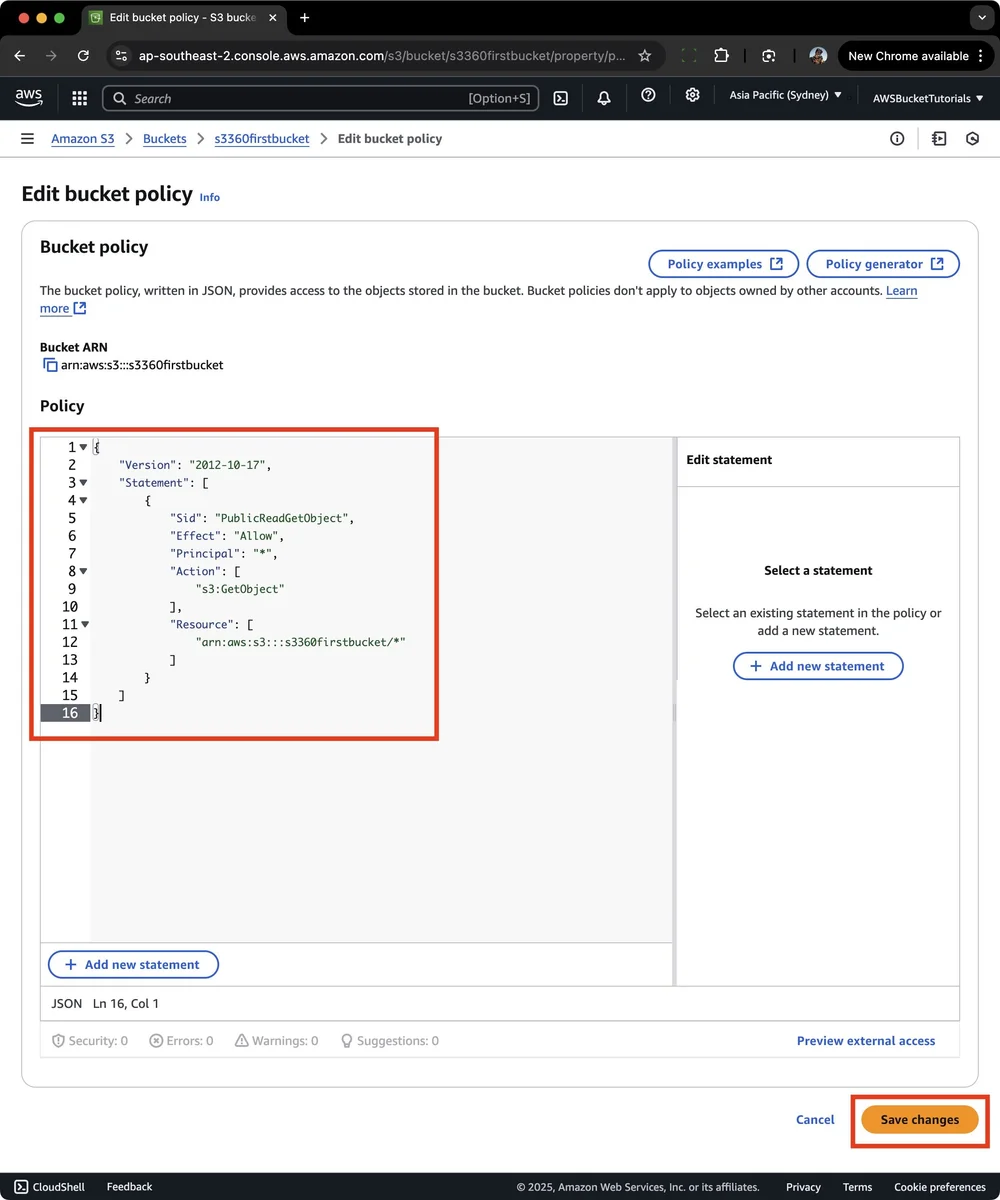The height and width of the screenshot is (1200, 1000).
Task: Click the "s3:GetObject" action text
Action: (x=240, y=589)
